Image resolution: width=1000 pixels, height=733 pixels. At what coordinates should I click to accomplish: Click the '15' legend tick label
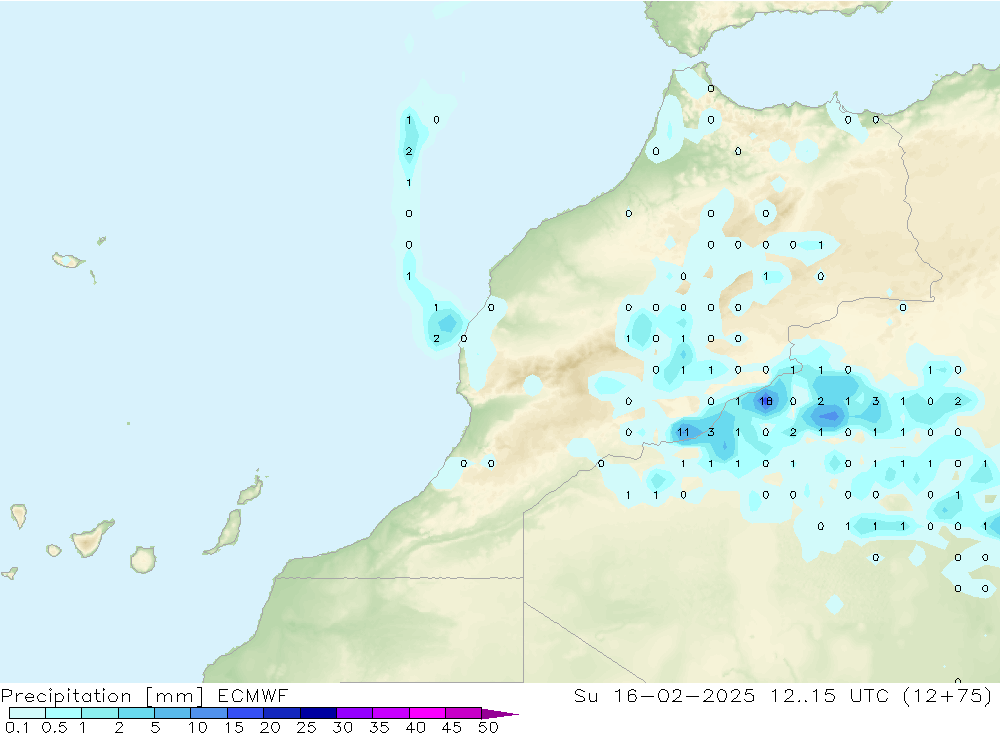[x=234, y=727]
